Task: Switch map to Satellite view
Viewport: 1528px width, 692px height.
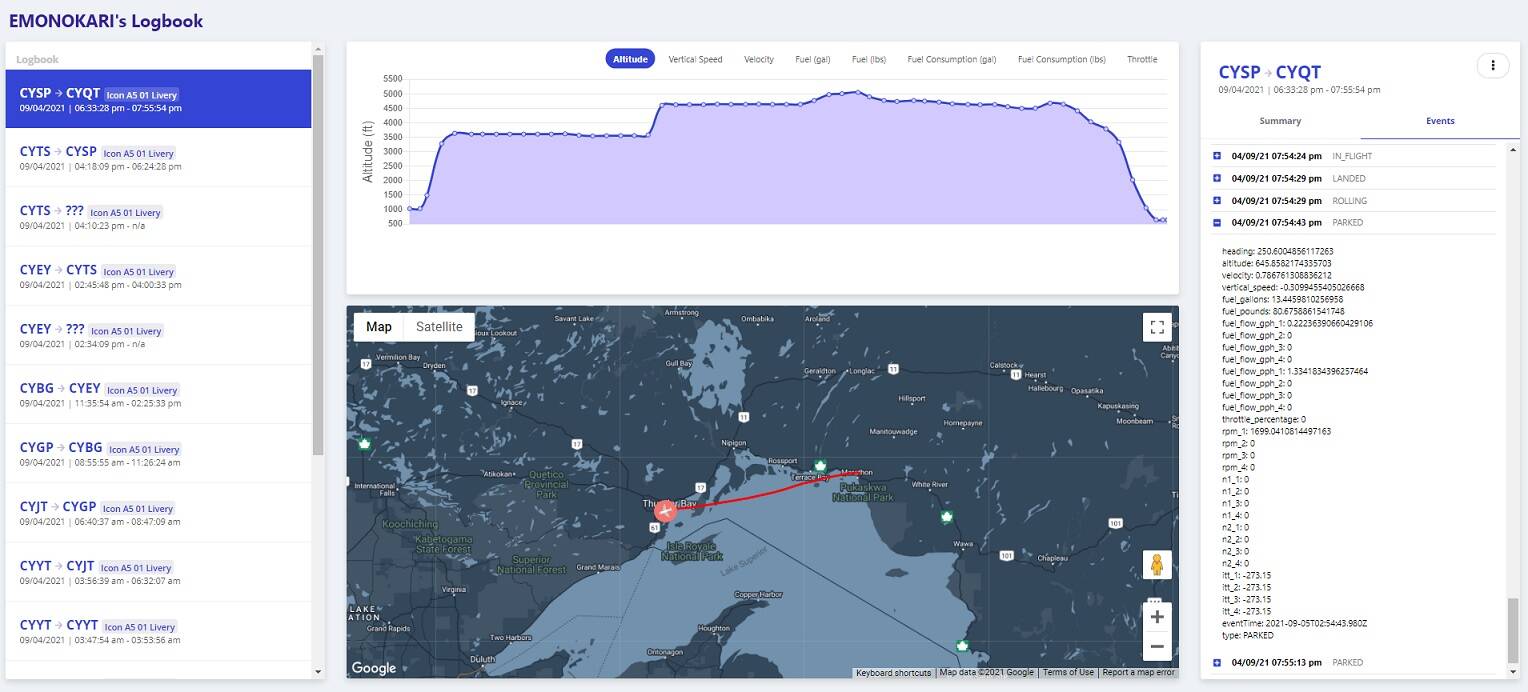Action: 439,327
